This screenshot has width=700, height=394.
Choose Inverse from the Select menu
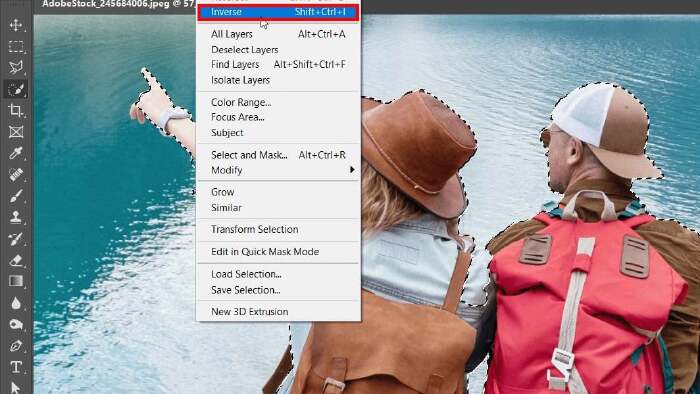click(x=278, y=12)
